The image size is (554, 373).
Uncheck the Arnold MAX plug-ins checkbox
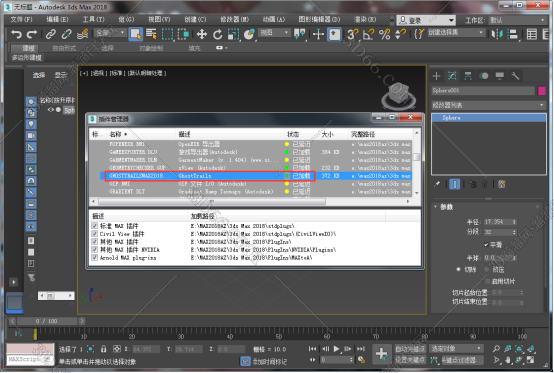tap(95, 258)
